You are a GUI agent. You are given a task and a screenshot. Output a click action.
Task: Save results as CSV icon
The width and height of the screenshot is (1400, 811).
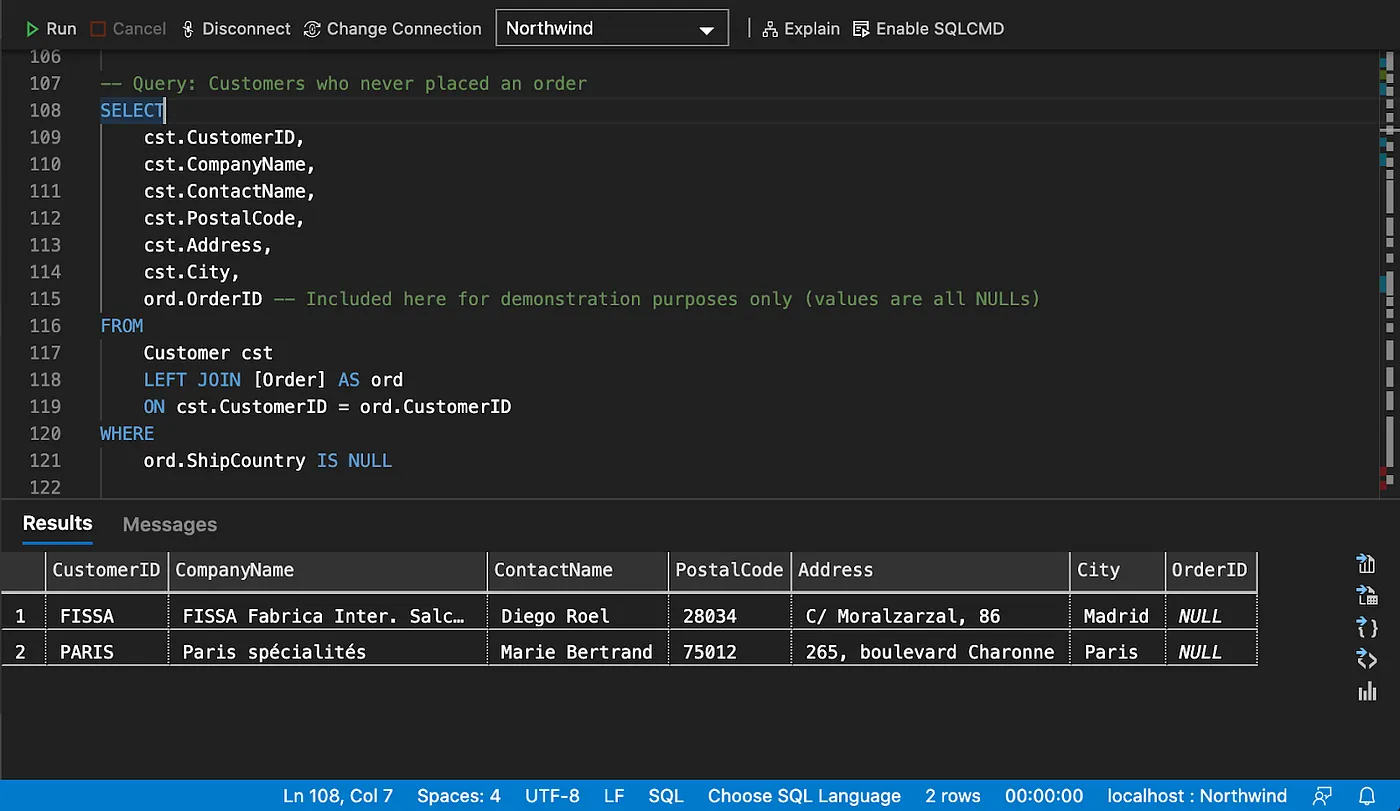[1367, 564]
